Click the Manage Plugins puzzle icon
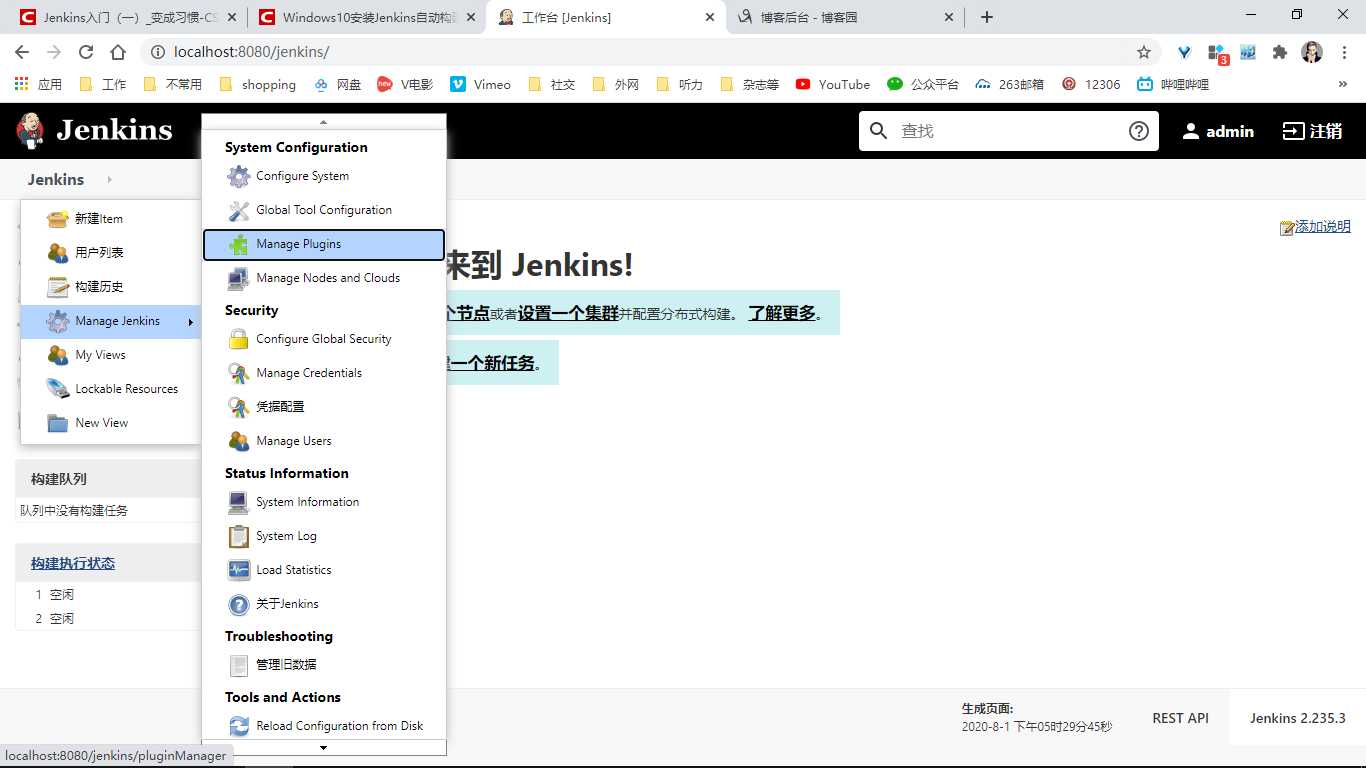 pos(238,244)
